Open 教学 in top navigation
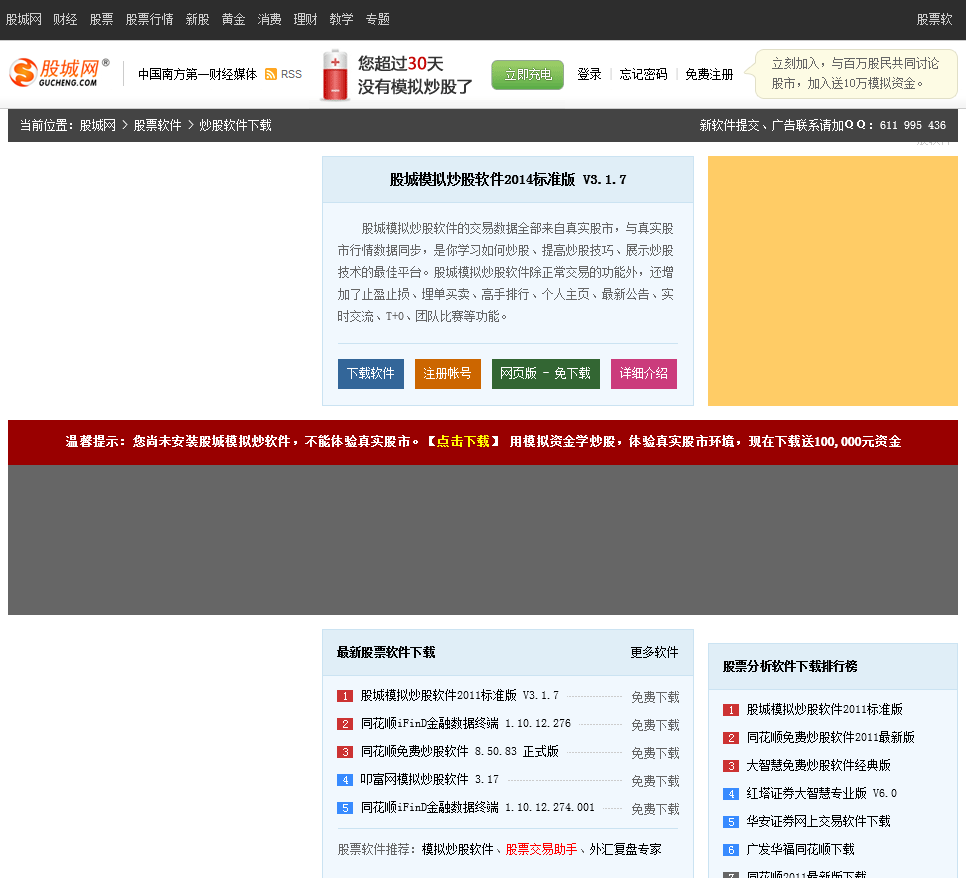This screenshot has width=966, height=878. 341,20
